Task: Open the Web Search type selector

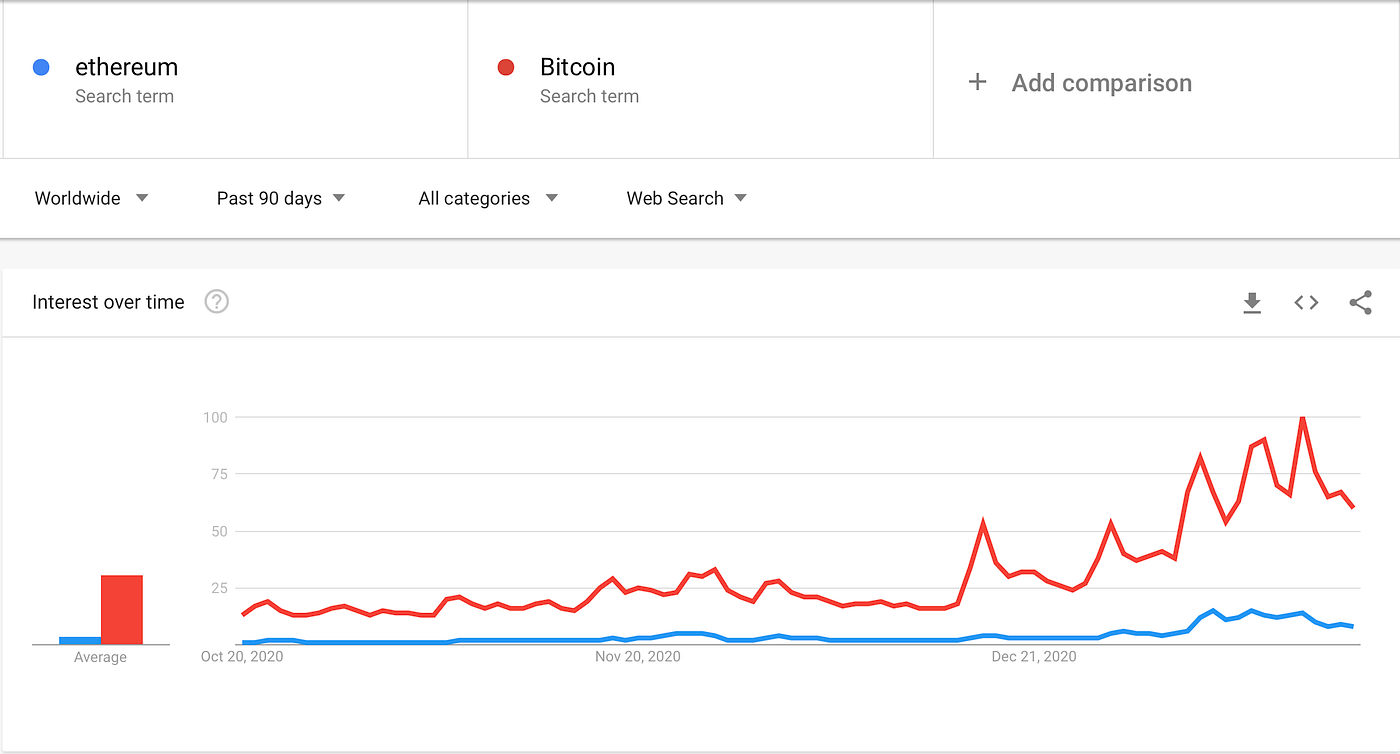Action: (686, 198)
